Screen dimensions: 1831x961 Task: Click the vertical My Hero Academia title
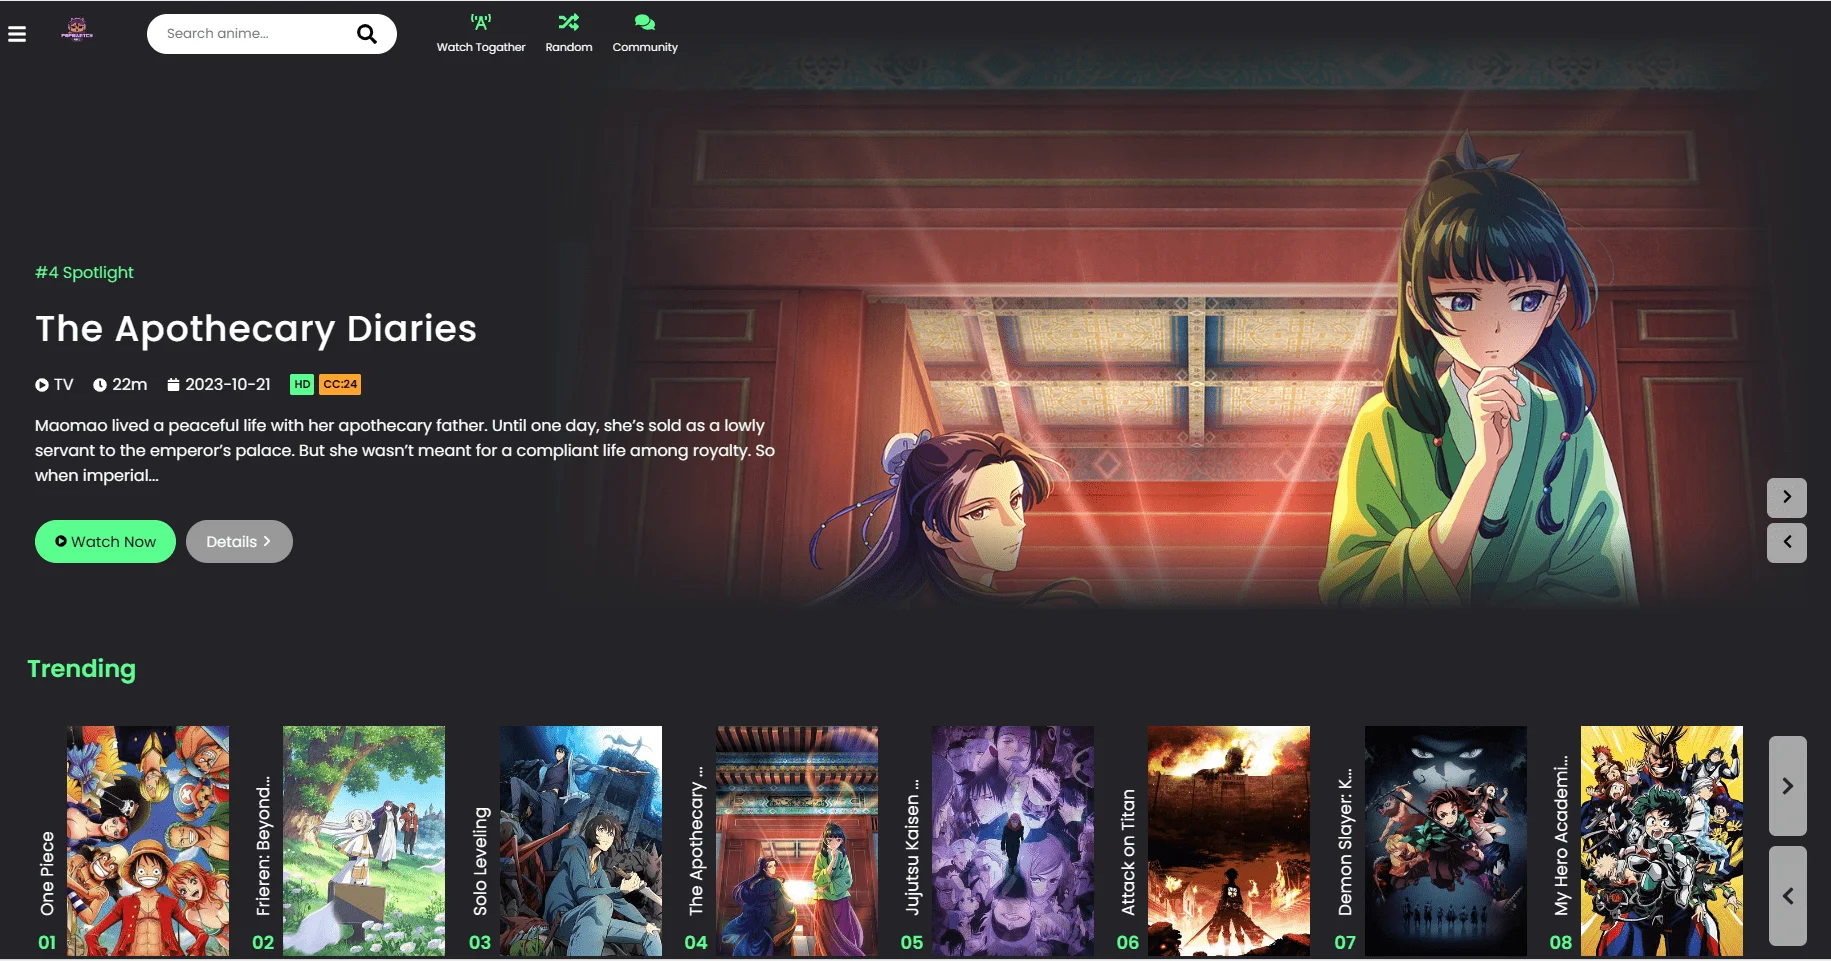point(1561,835)
